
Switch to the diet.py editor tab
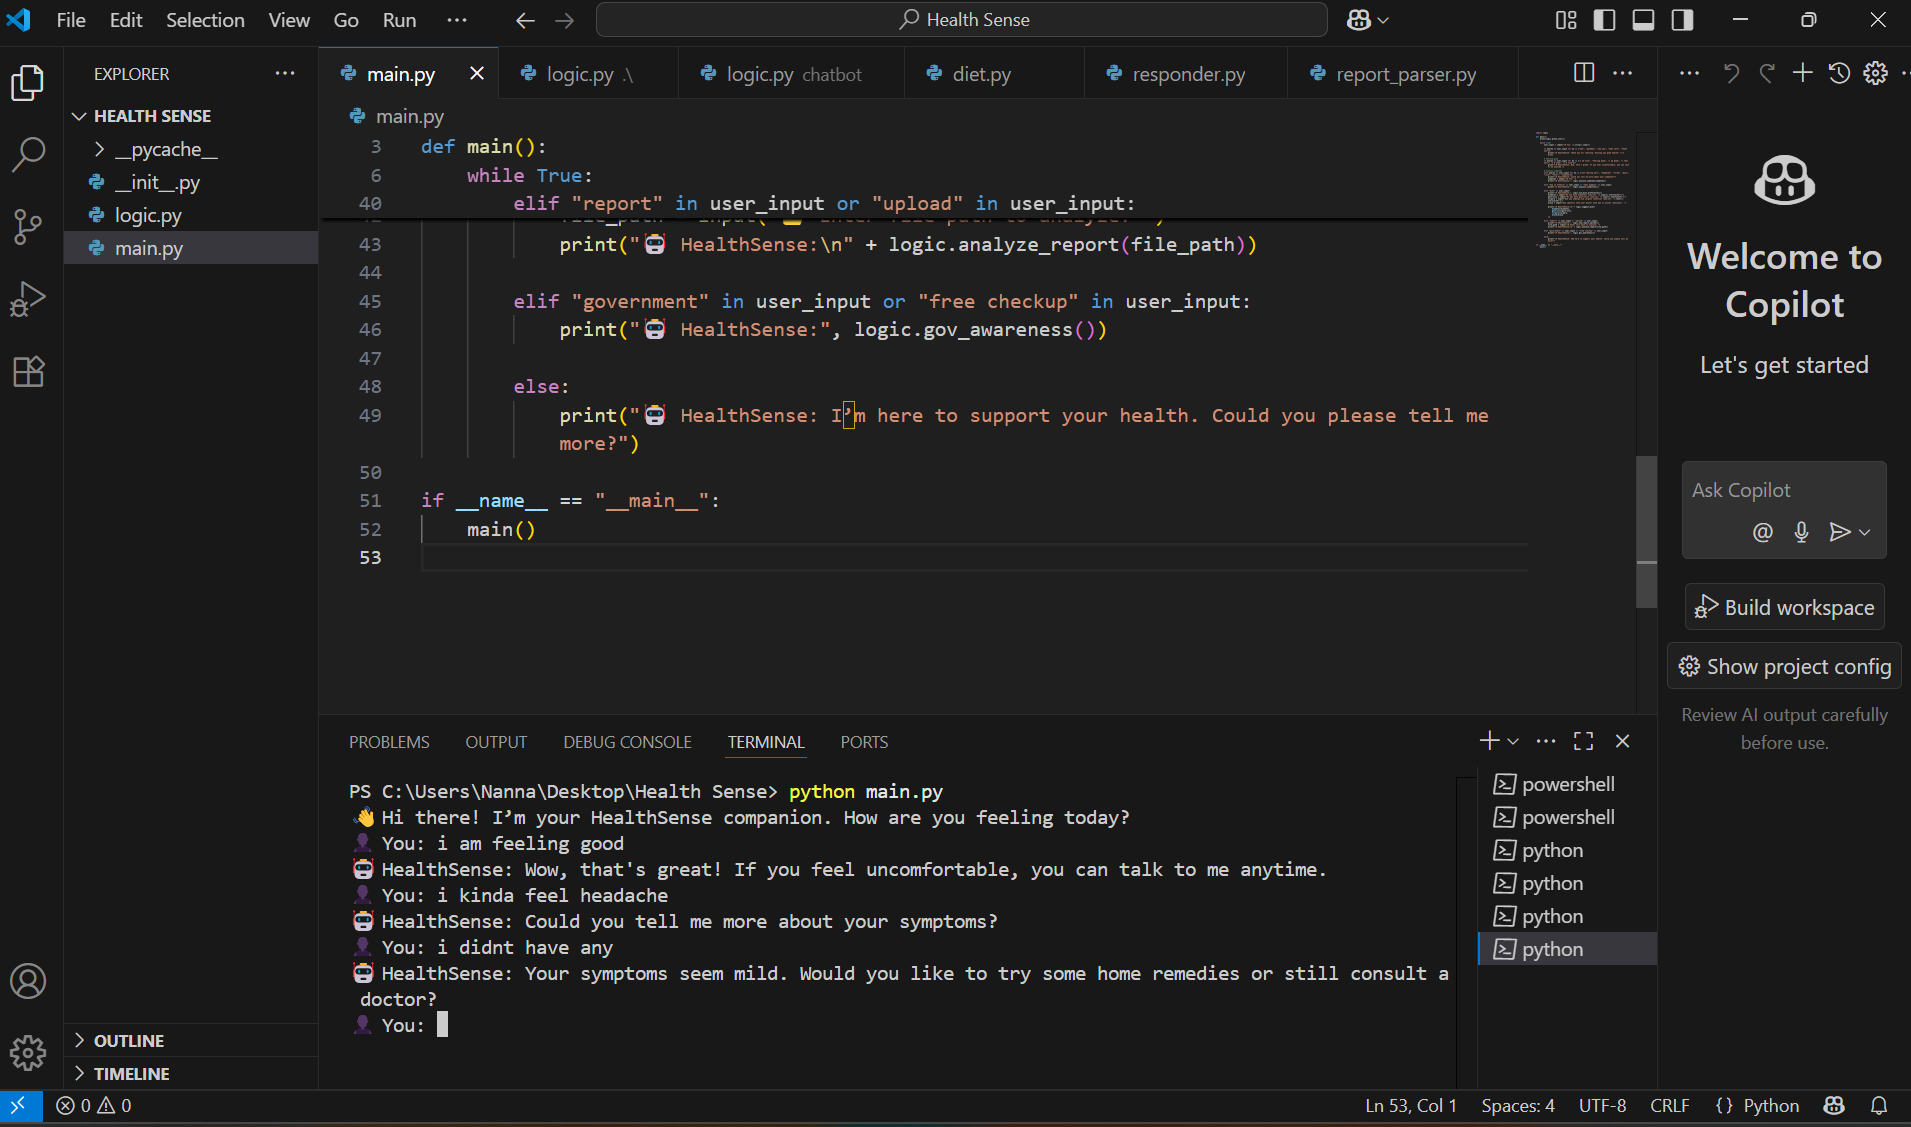pos(981,74)
